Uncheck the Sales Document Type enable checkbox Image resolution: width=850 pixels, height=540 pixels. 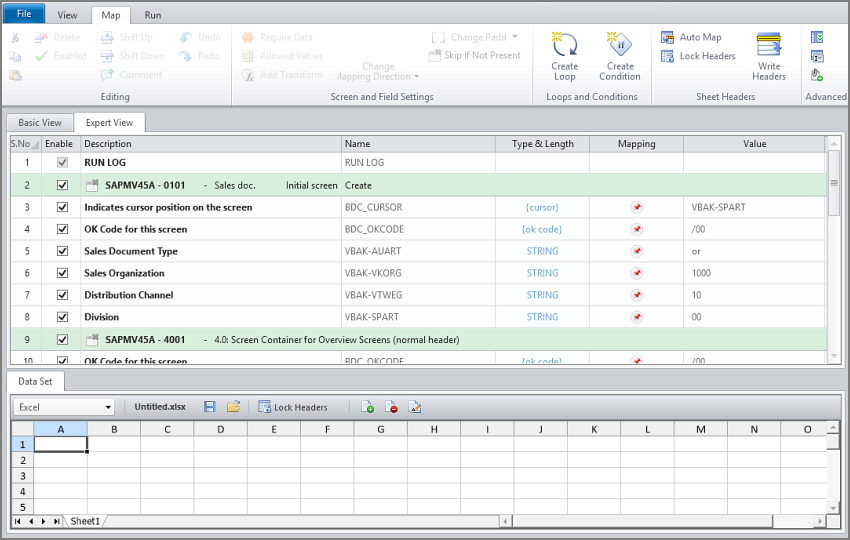(x=62, y=251)
